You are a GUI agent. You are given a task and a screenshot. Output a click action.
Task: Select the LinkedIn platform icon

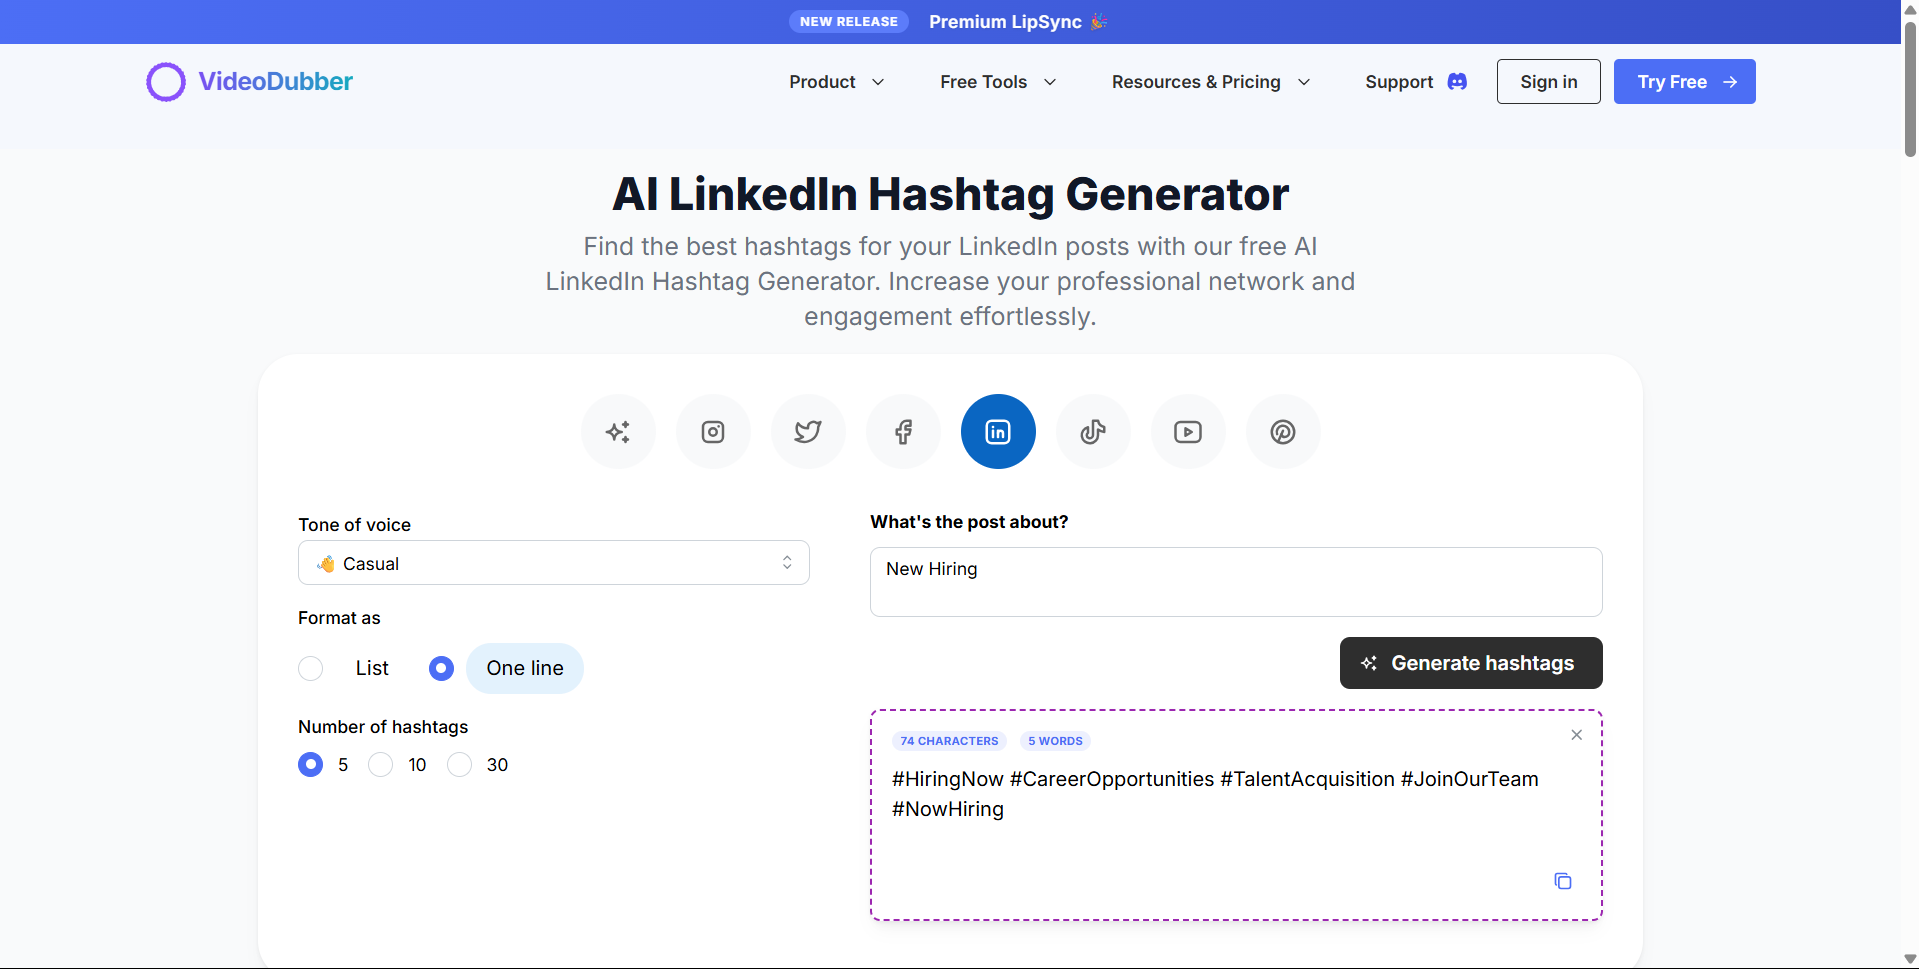coord(998,432)
